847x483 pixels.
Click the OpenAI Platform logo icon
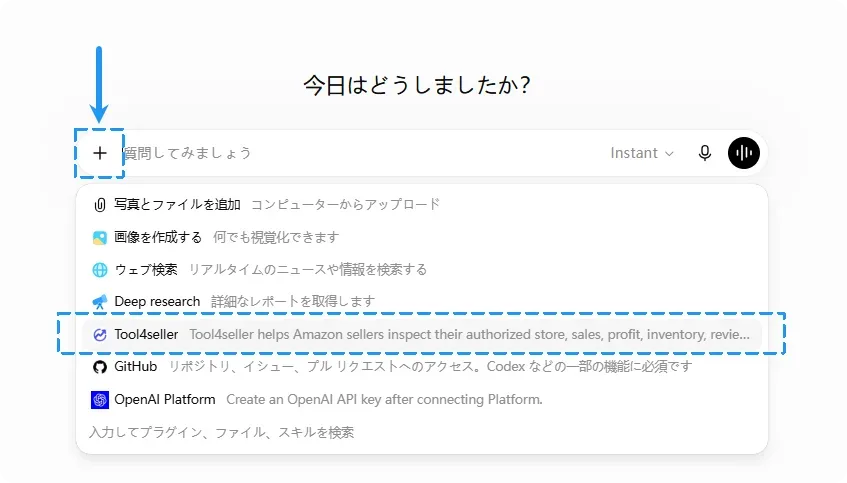tap(100, 400)
